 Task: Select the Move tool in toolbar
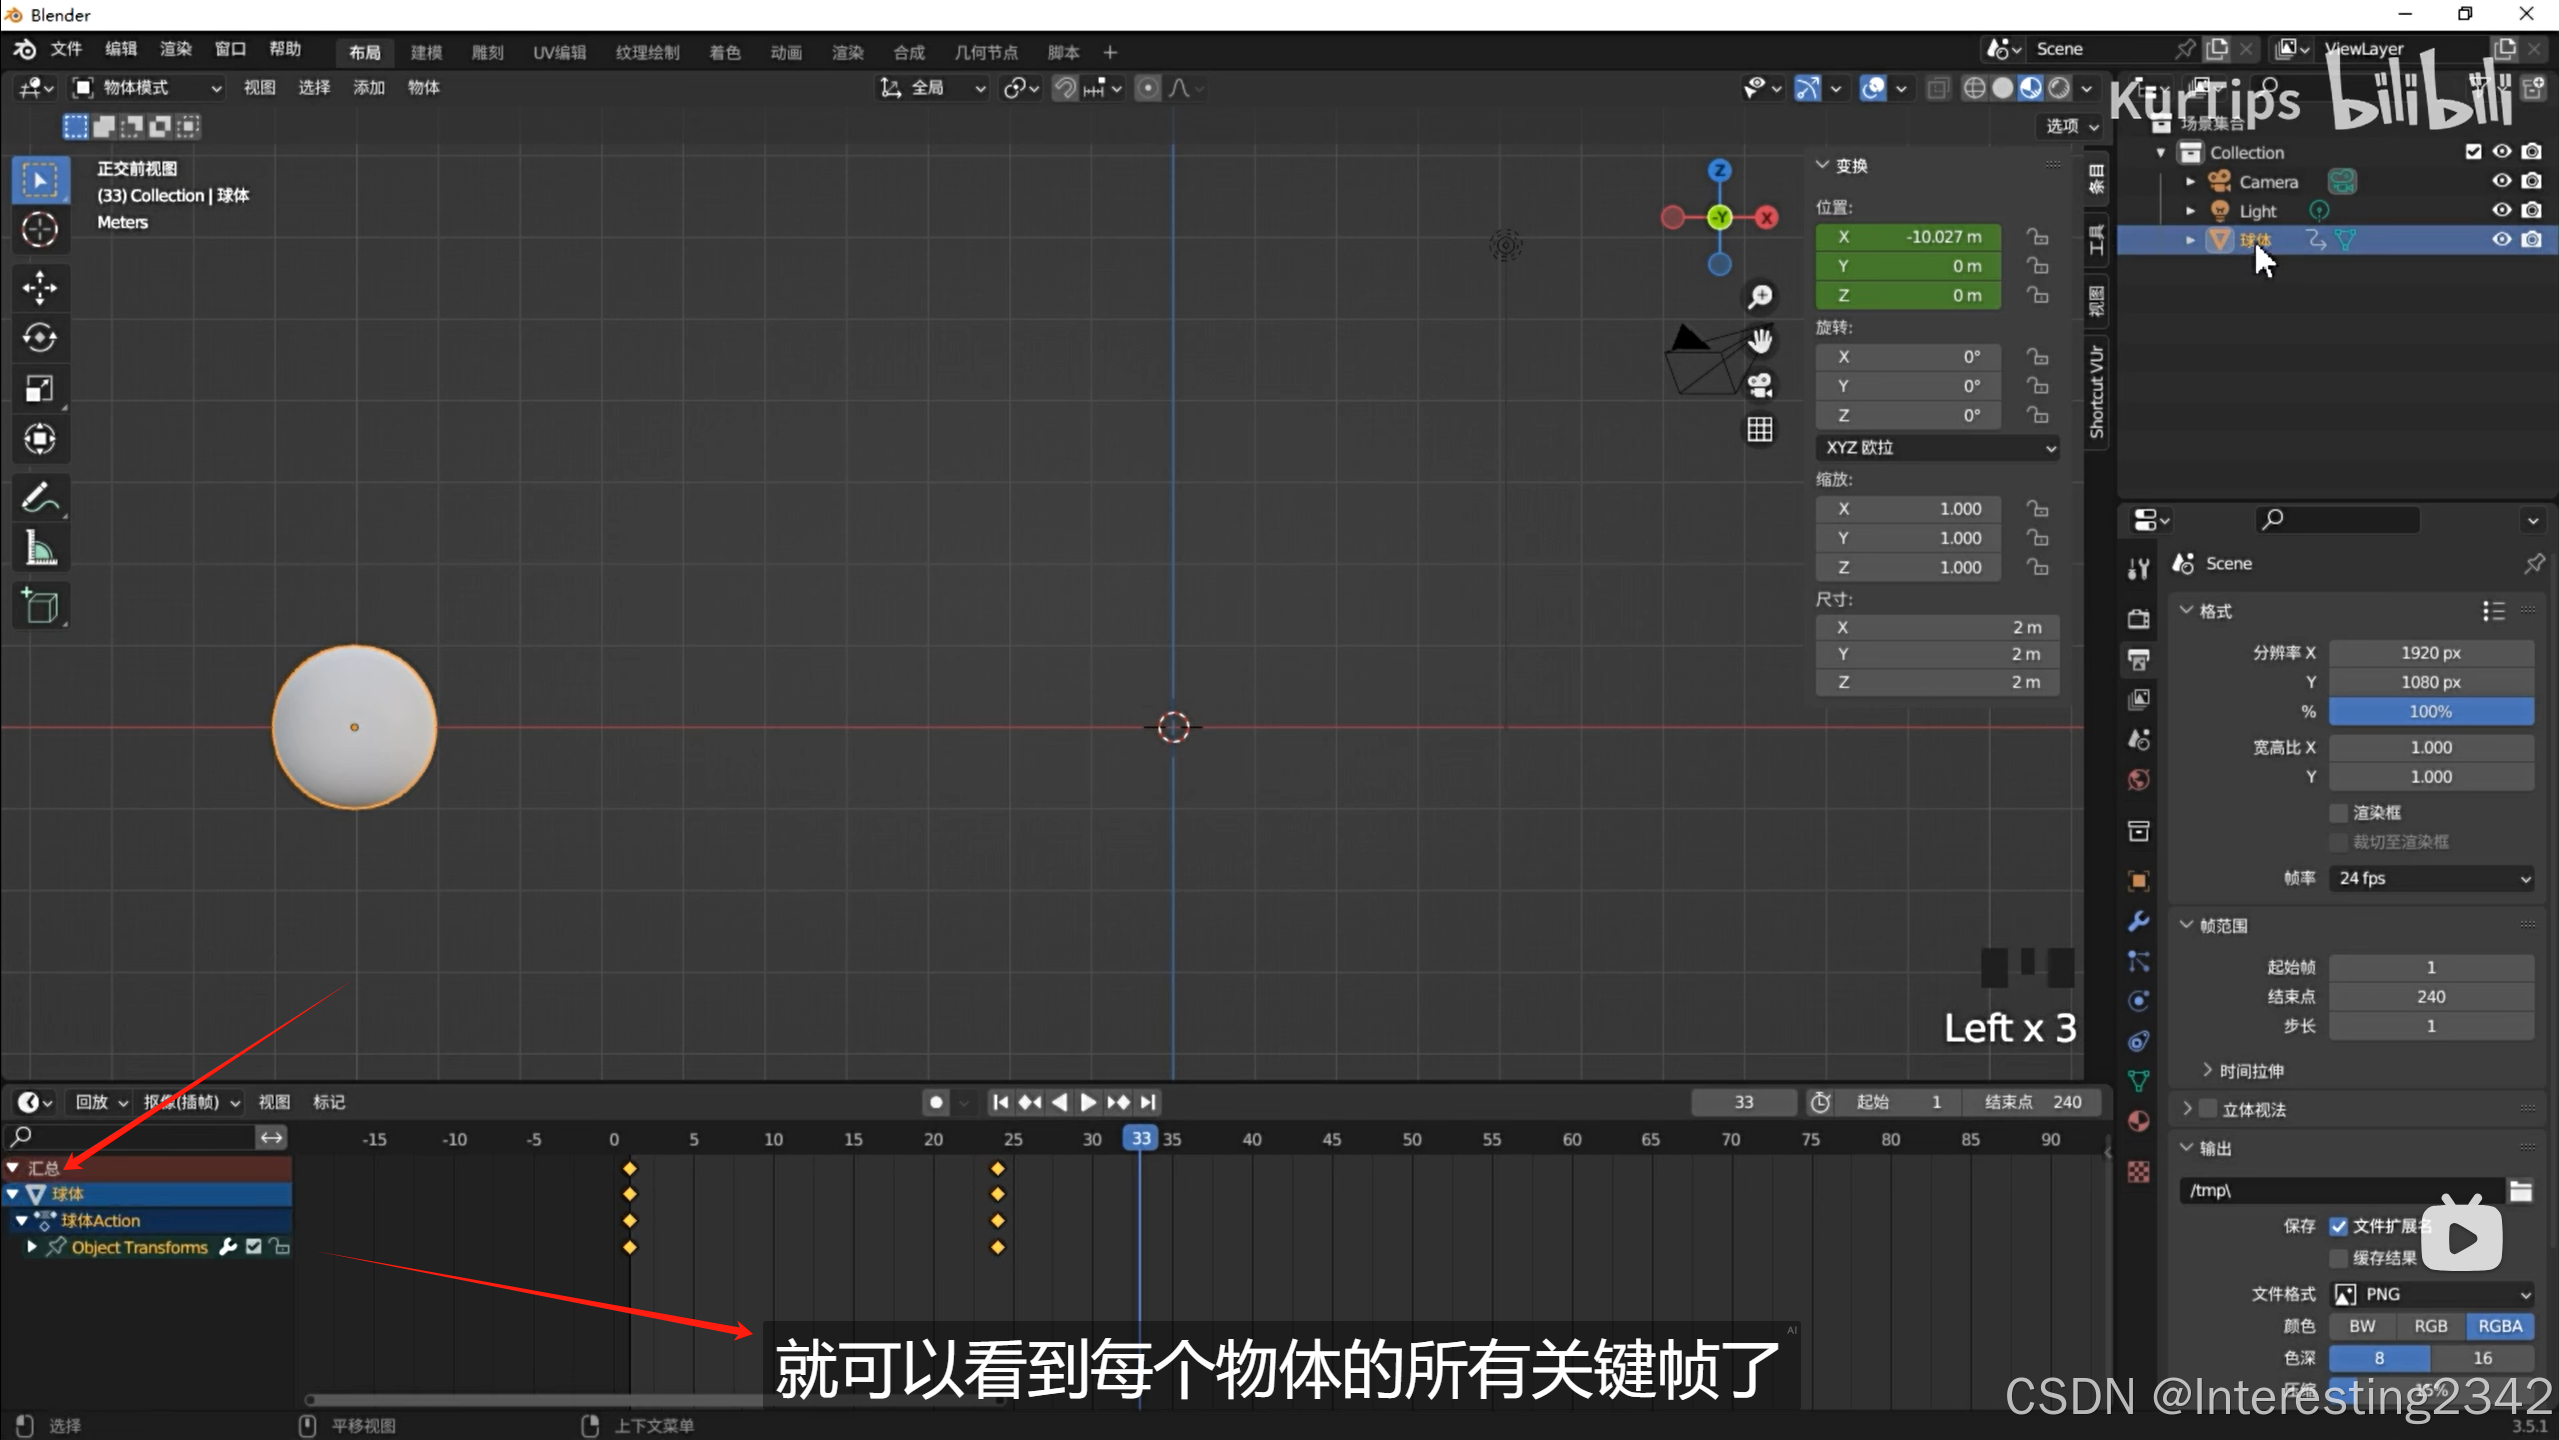pos(40,288)
